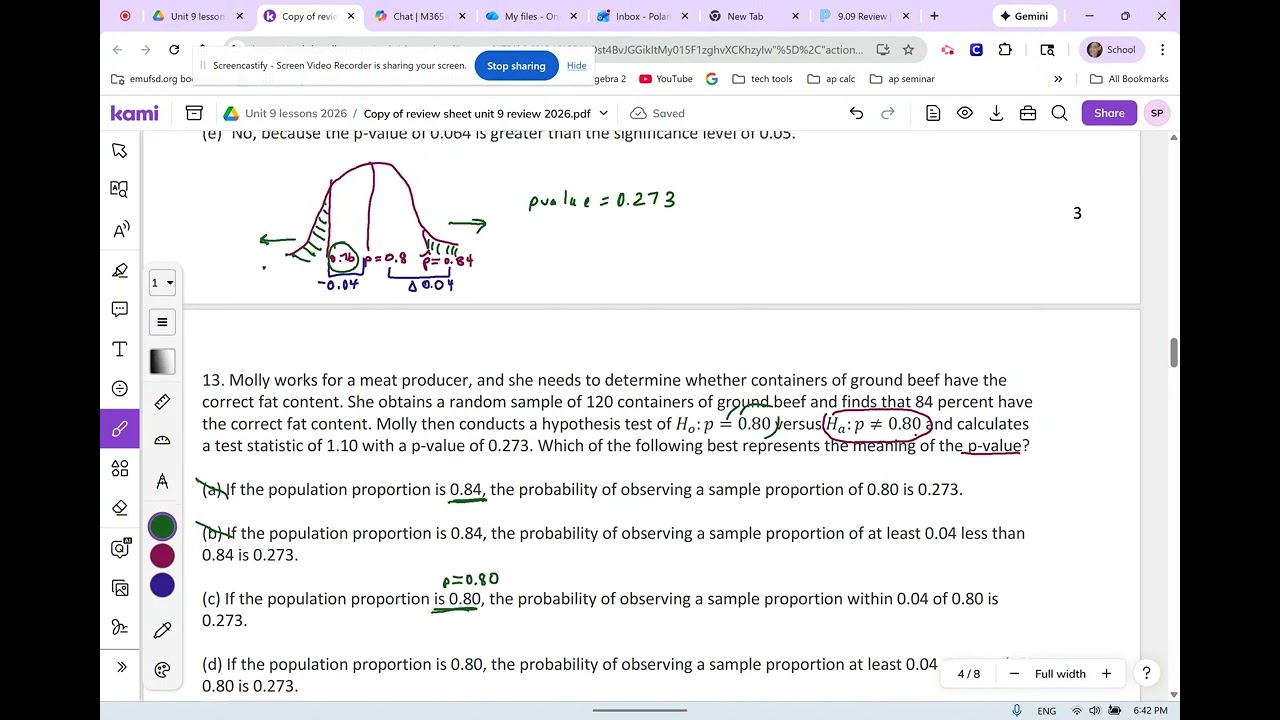Search within the document
Screen dimensions: 1280x720
pos(1060,113)
